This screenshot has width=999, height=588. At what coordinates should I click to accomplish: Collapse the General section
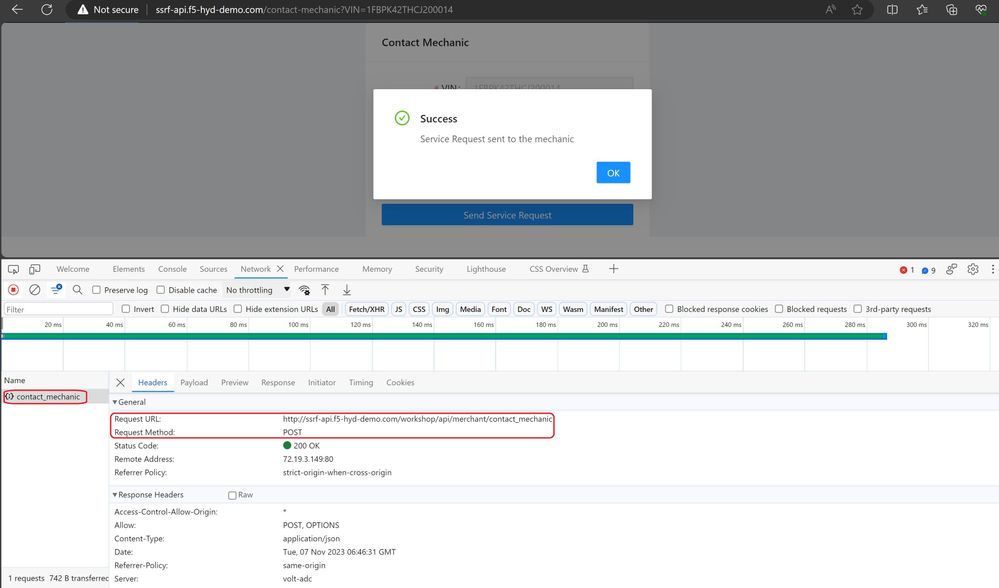[114, 402]
